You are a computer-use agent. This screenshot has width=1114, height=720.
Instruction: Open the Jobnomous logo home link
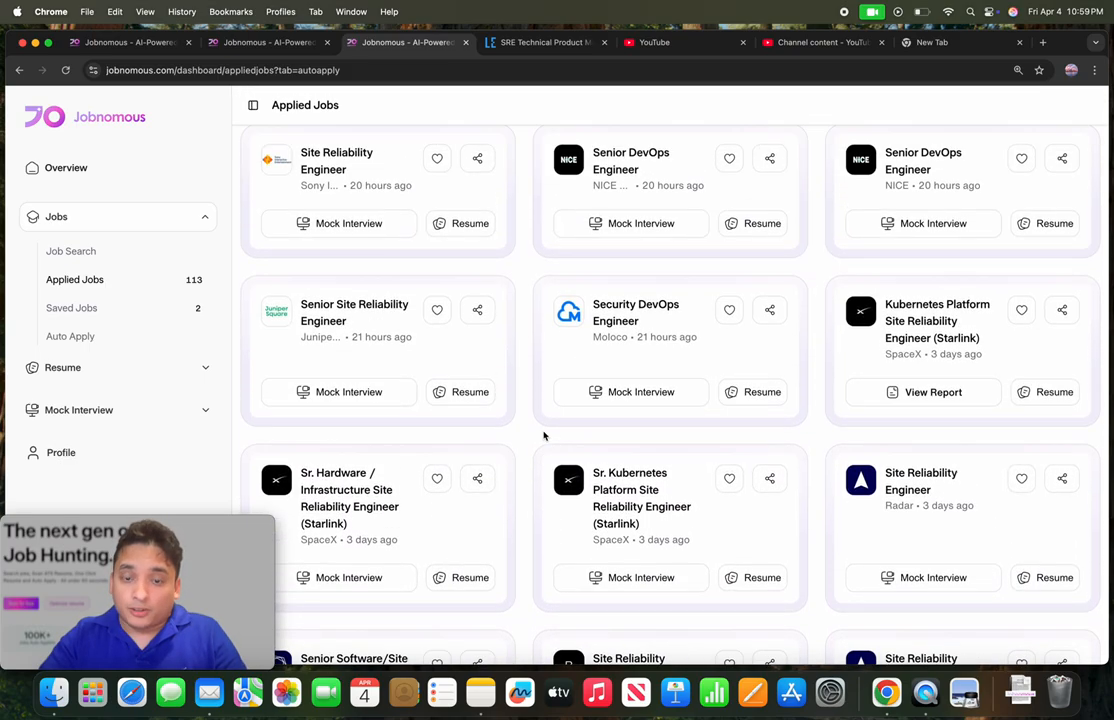pos(85,117)
